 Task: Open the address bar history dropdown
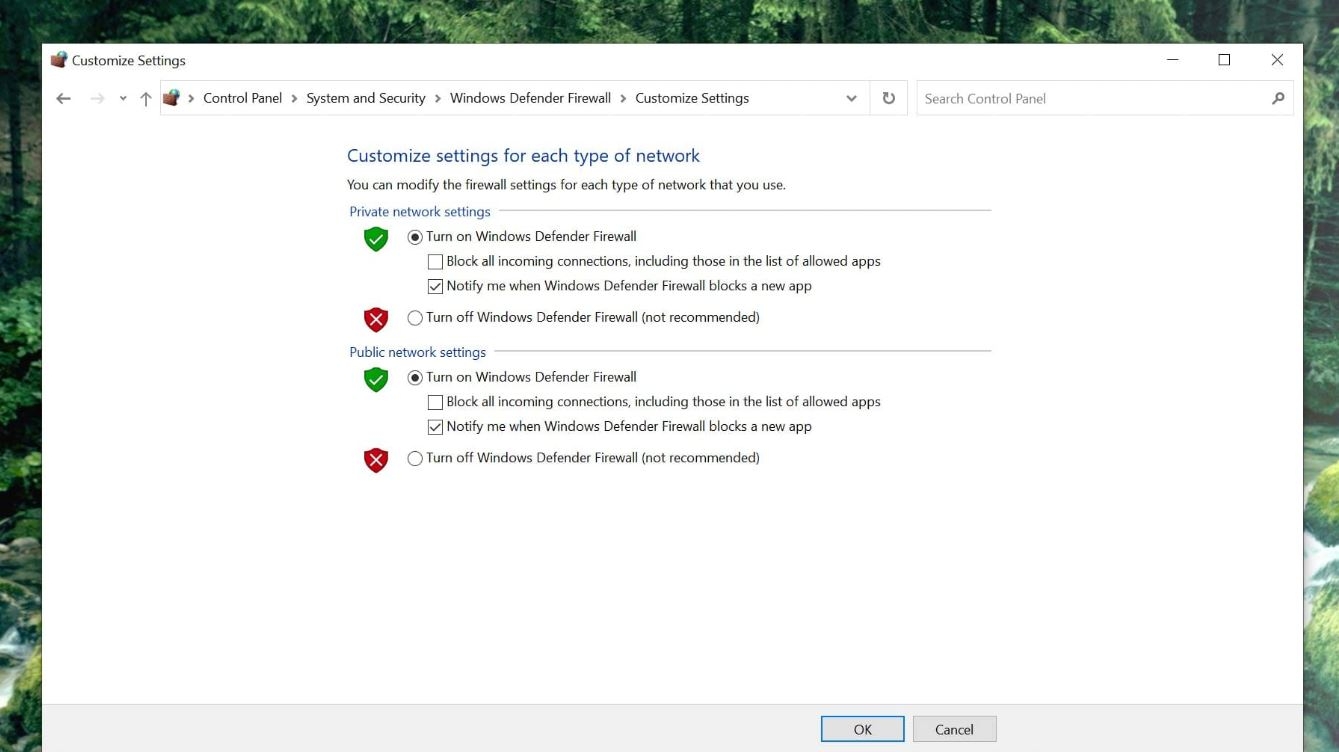[851, 98]
